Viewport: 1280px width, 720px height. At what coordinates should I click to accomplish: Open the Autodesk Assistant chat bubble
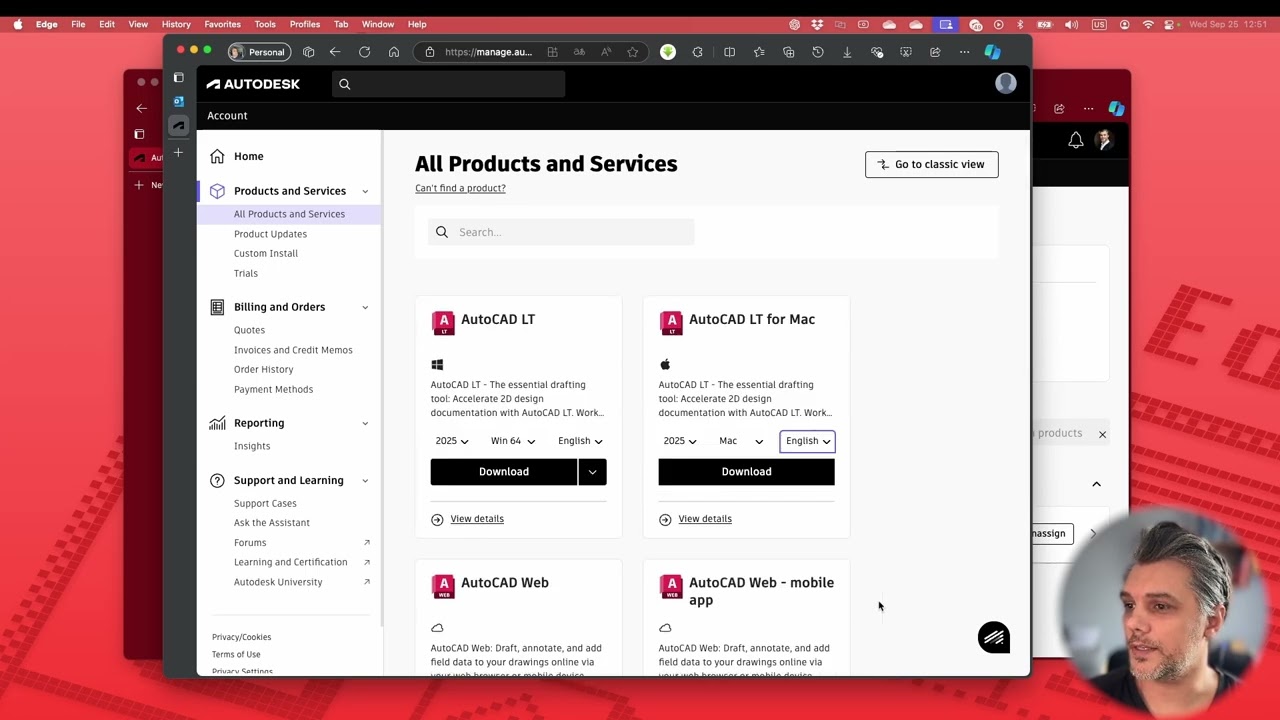994,638
